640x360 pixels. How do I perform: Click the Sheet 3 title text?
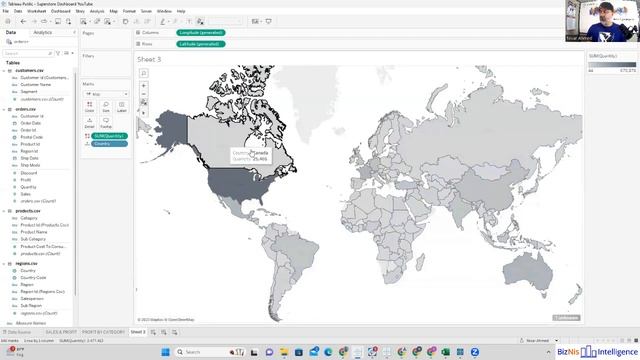click(149, 60)
